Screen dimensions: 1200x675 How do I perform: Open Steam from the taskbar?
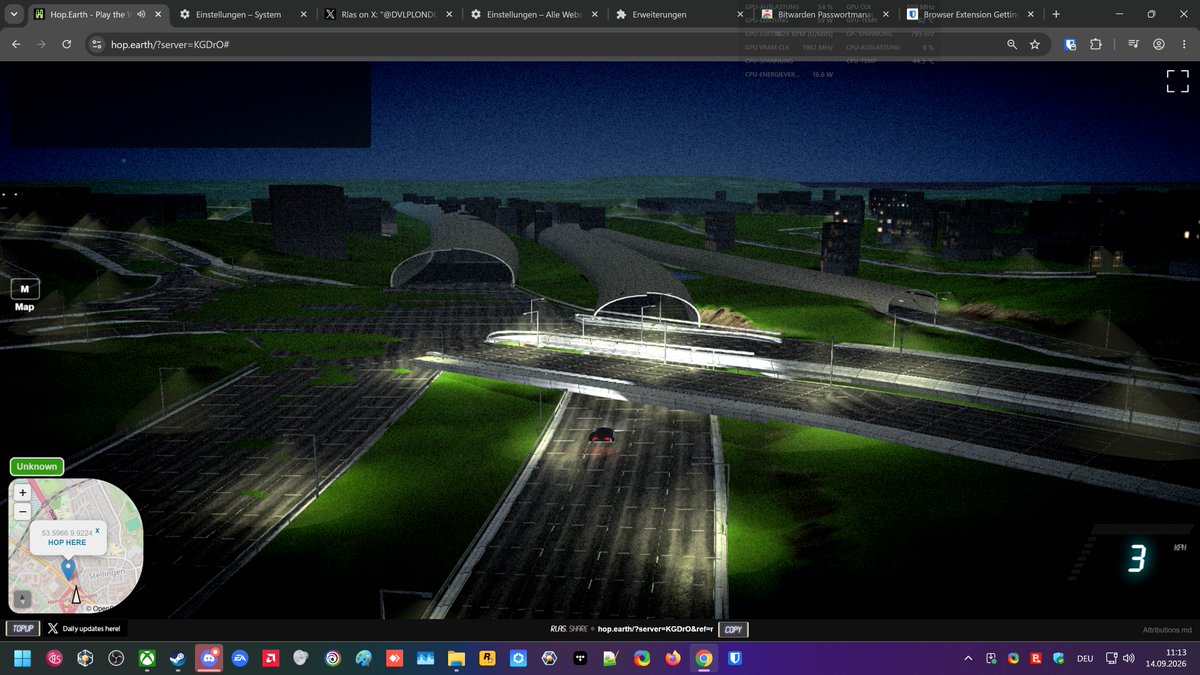point(178,658)
